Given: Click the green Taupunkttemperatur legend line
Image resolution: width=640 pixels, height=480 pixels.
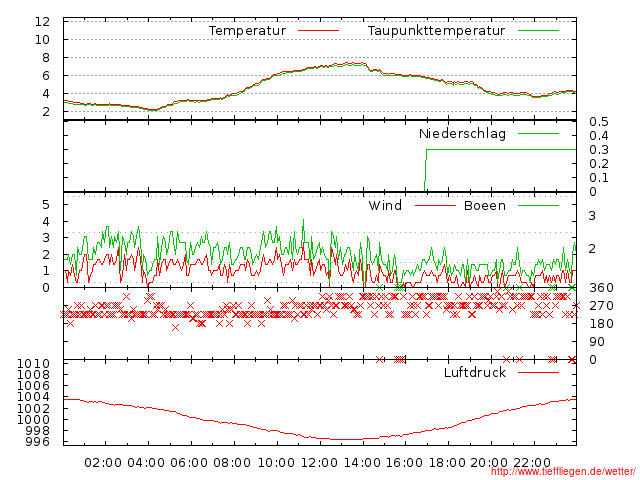Looking at the screenshot, I should [x=538, y=31].
